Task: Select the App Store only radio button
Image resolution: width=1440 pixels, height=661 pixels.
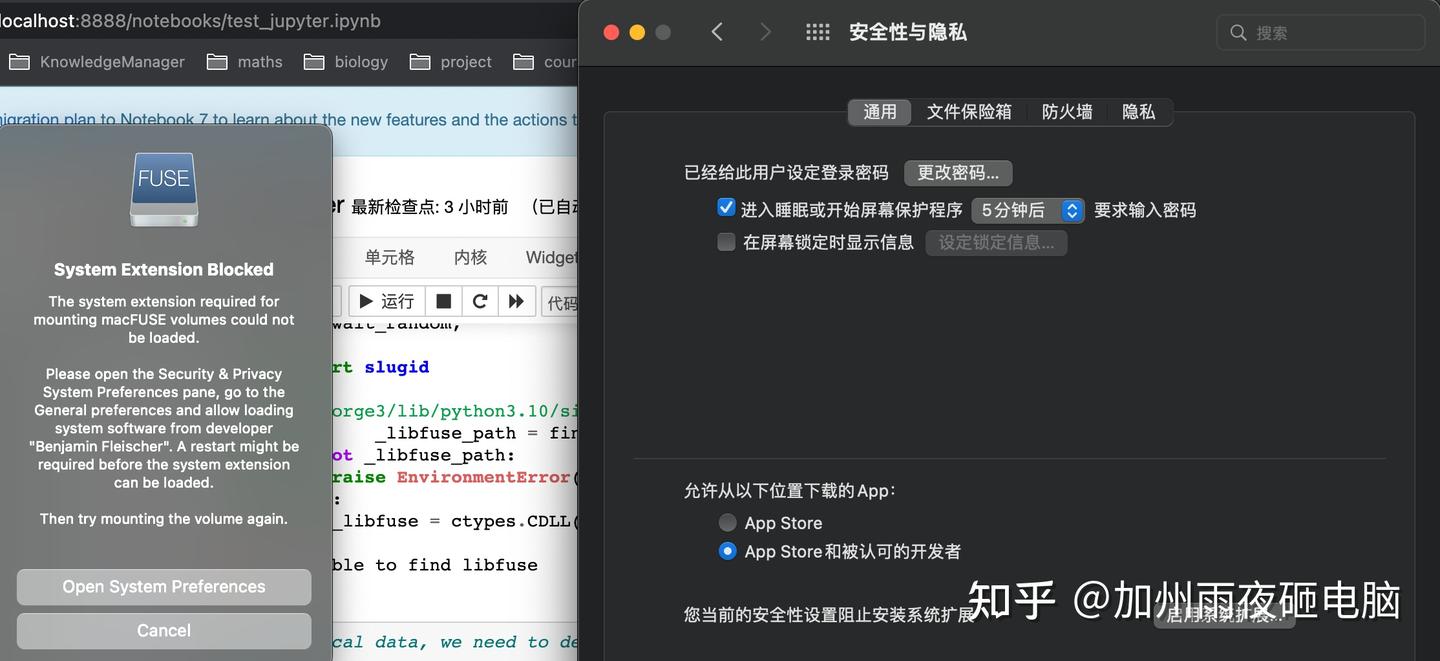Action: [729, 522]
